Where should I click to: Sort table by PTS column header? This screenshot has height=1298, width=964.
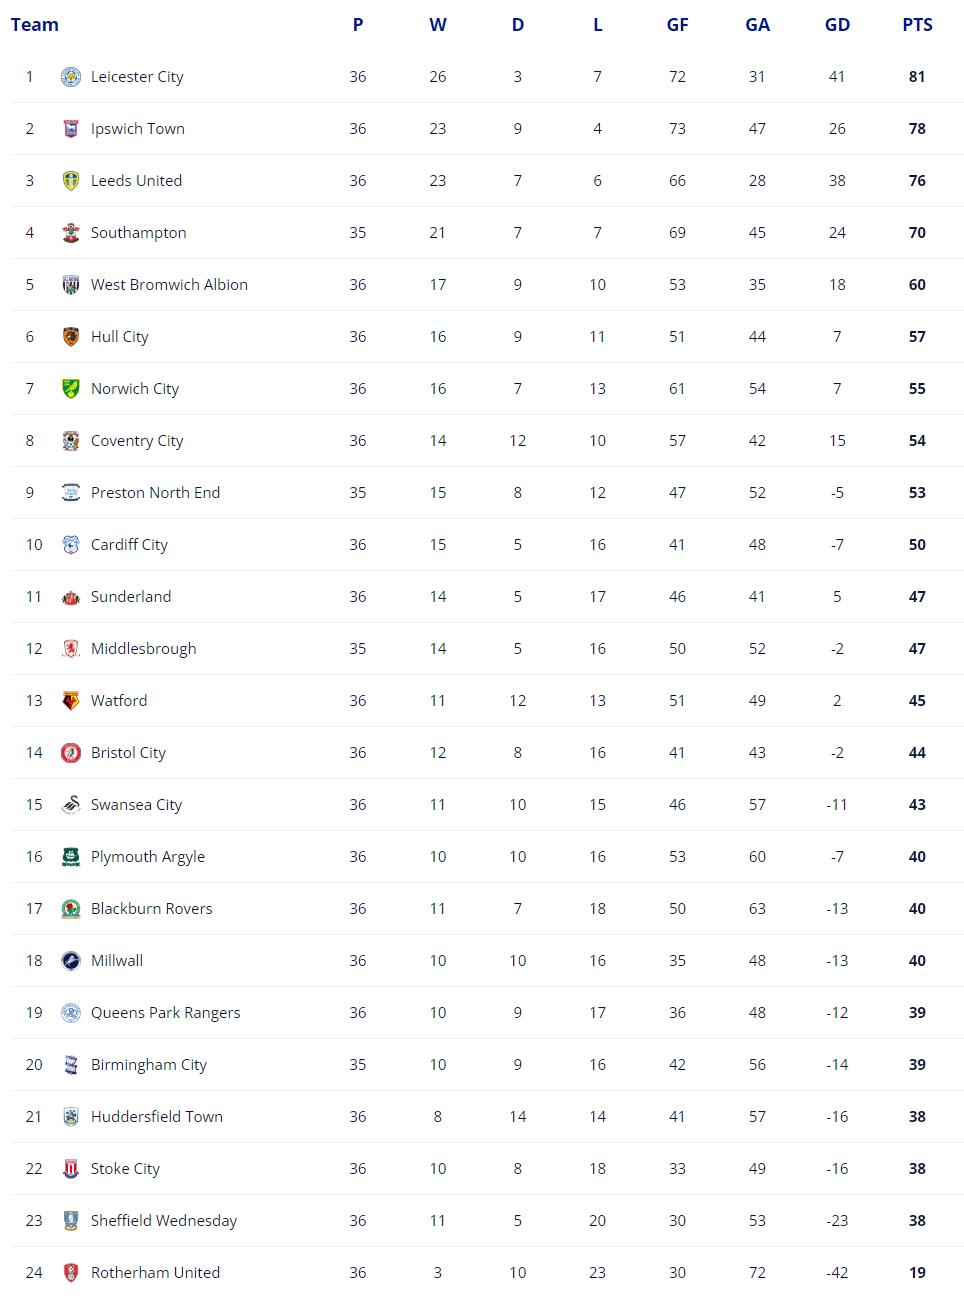tap(917, 25)
